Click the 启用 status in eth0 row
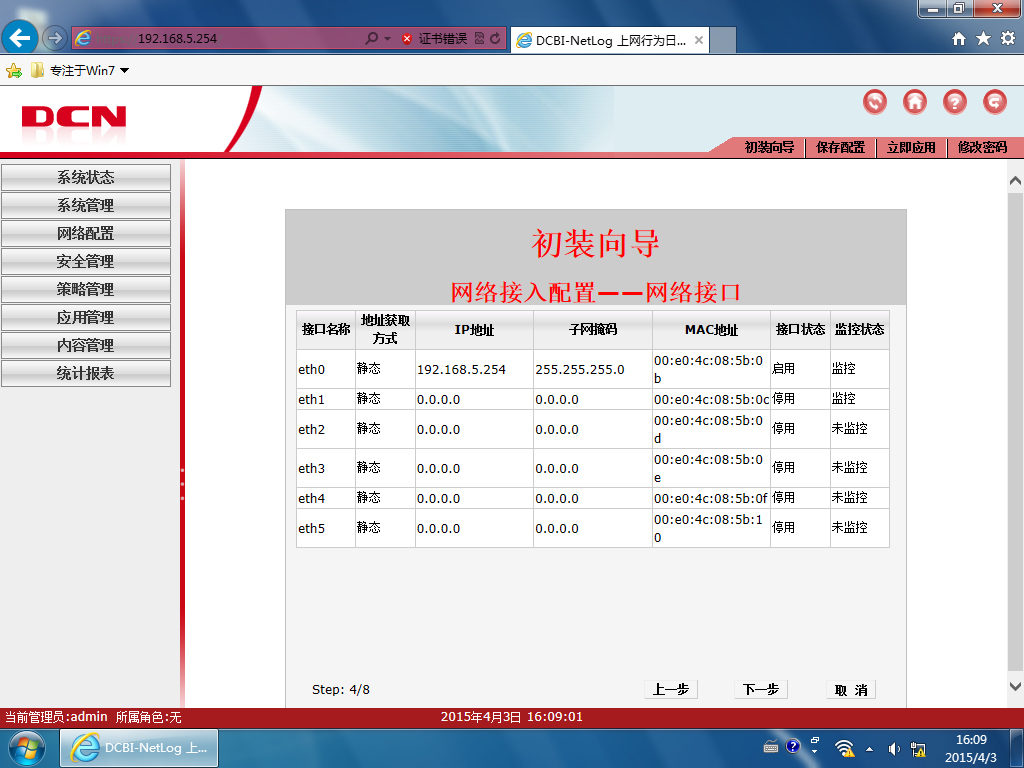Screen dimensions: 1024x768 pyautogui.click(x=783, y=368)
